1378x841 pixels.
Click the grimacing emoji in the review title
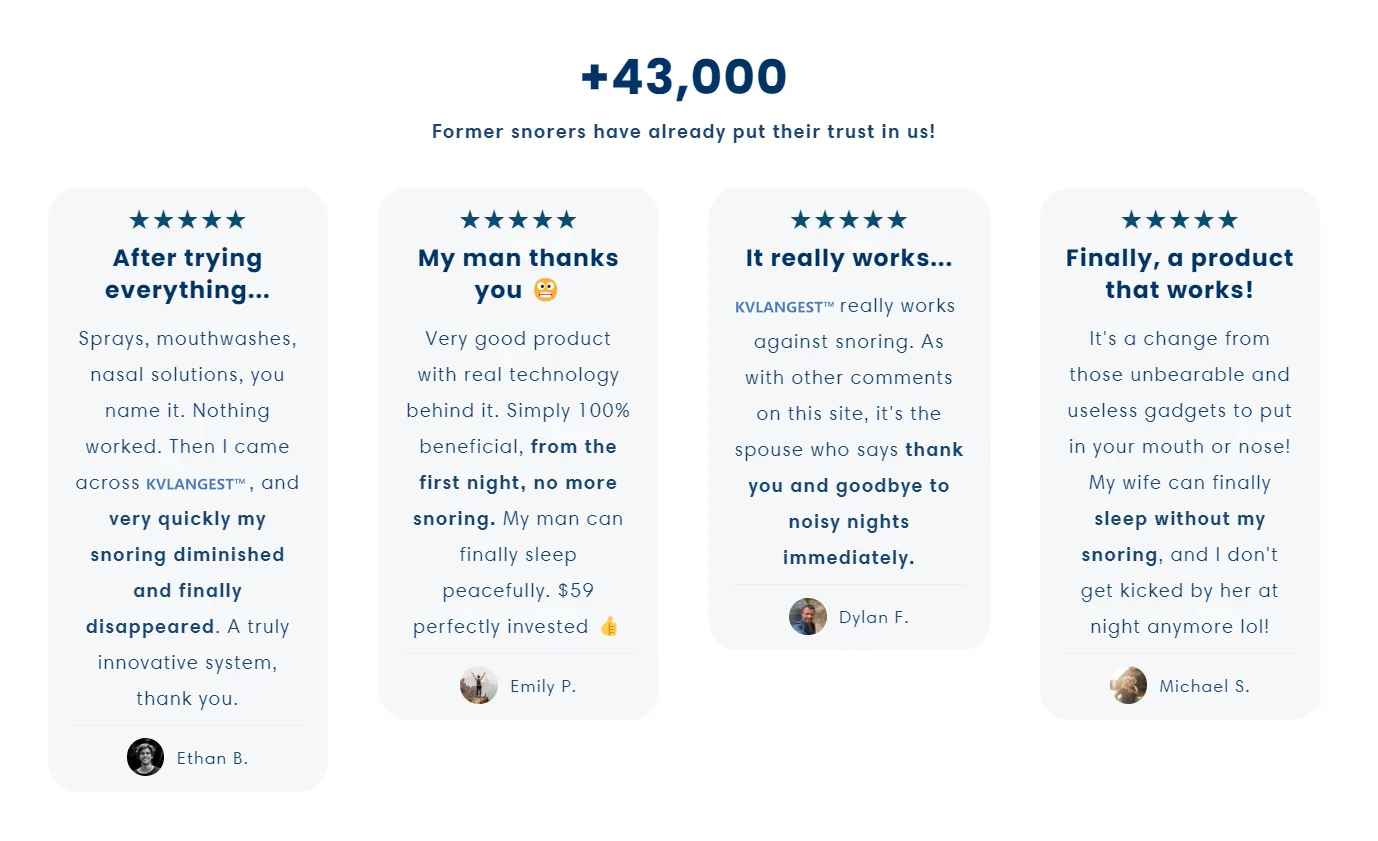coord(546,290)
